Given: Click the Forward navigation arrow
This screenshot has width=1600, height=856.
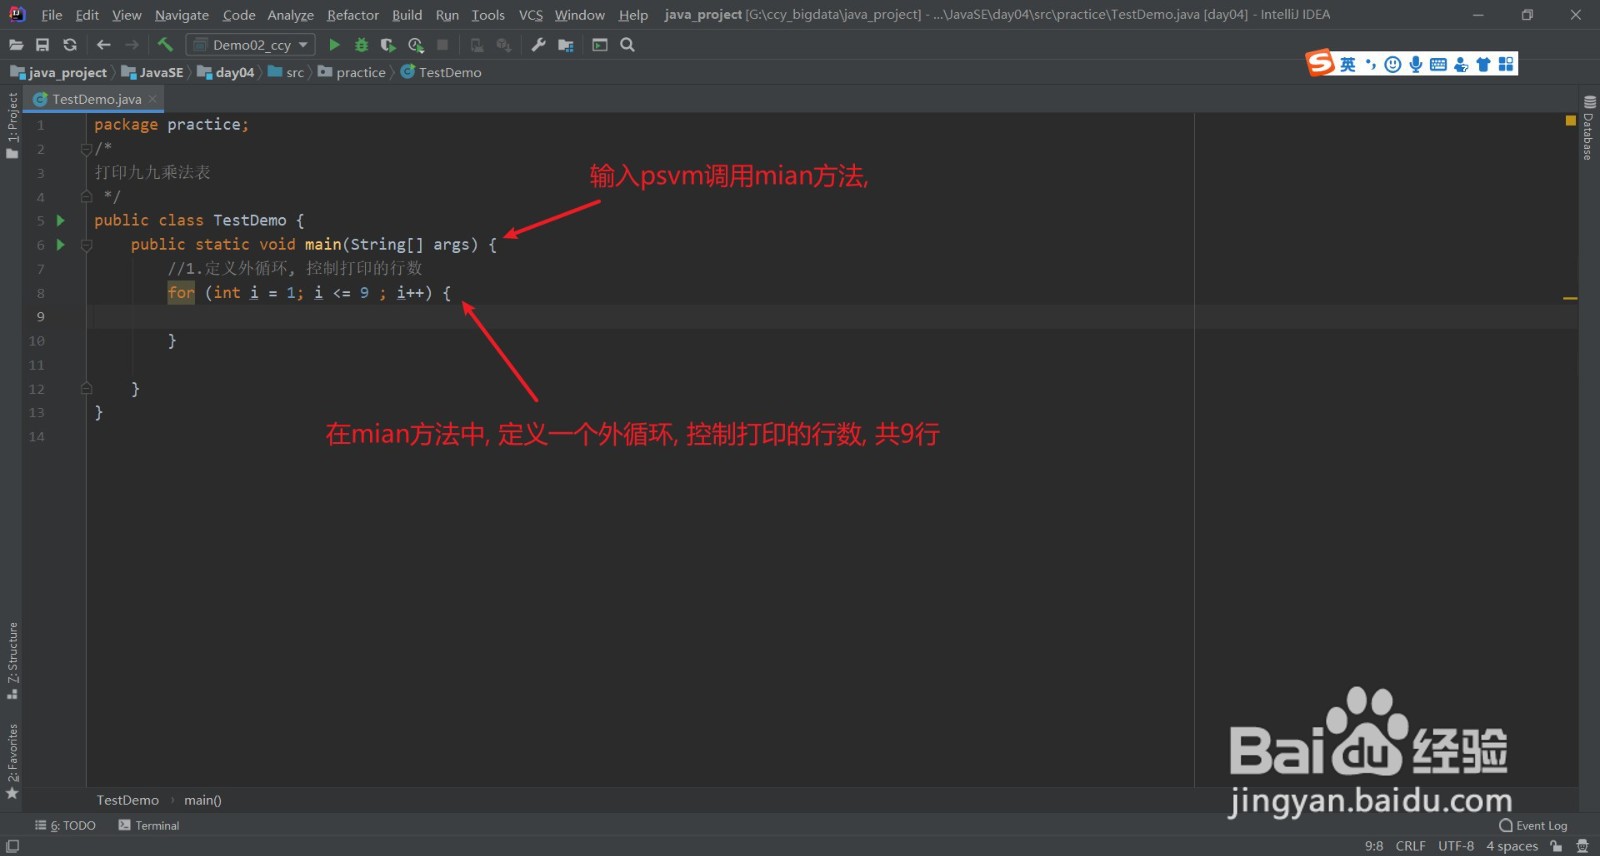Looking at the screenshot, I should pyautogui.click(x=131, y=45).
